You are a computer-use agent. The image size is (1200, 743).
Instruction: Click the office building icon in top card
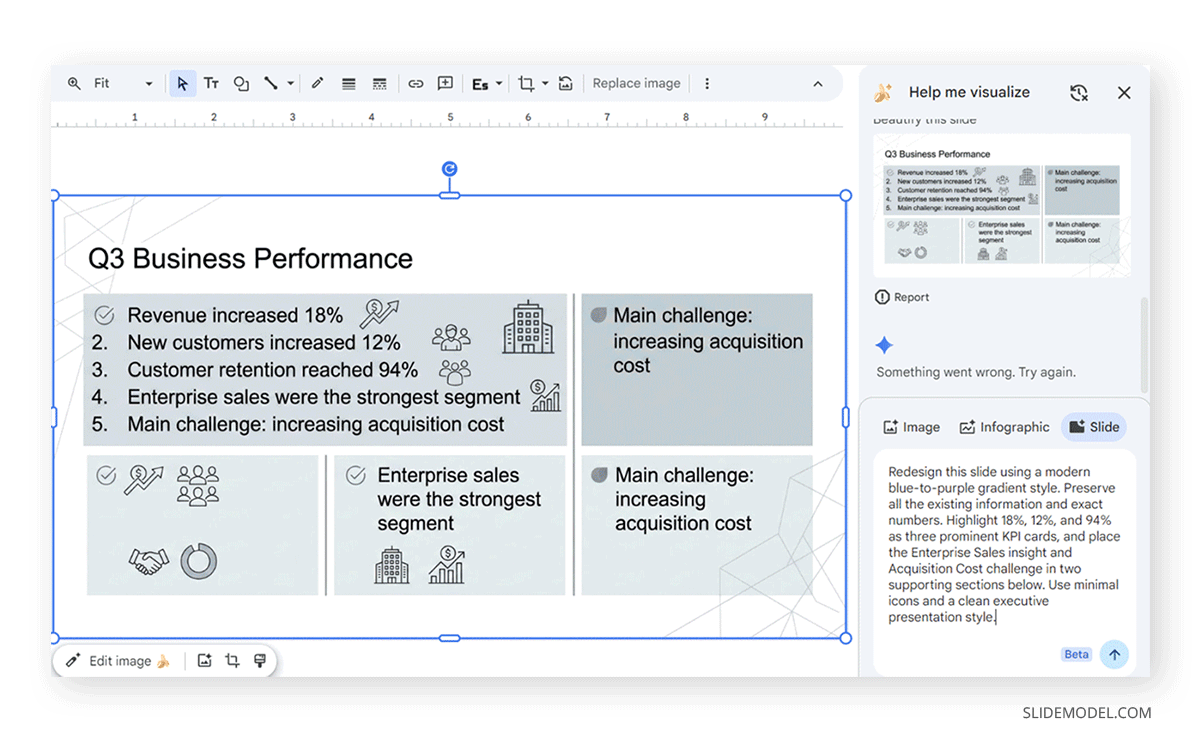point(528,327)
